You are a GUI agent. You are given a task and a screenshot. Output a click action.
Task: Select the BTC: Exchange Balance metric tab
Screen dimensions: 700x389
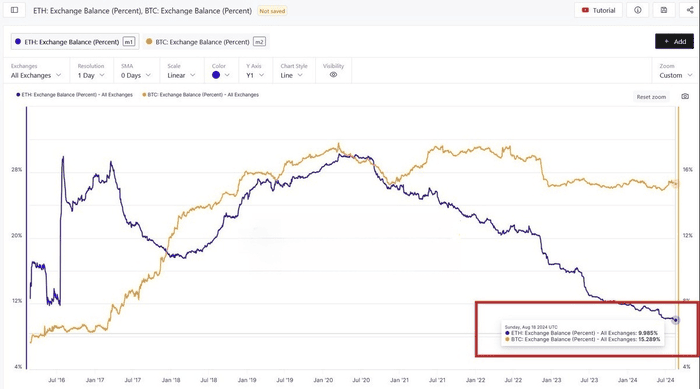click(x=206, y=42)
